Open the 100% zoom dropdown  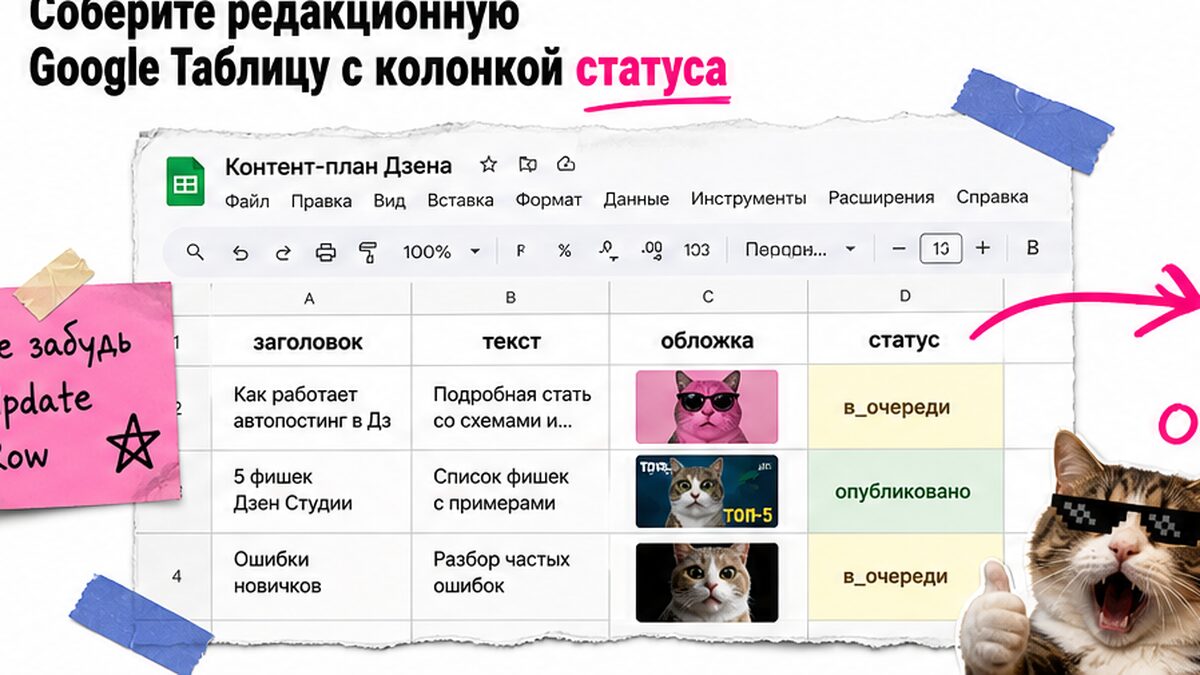click(x=442, y=252)
